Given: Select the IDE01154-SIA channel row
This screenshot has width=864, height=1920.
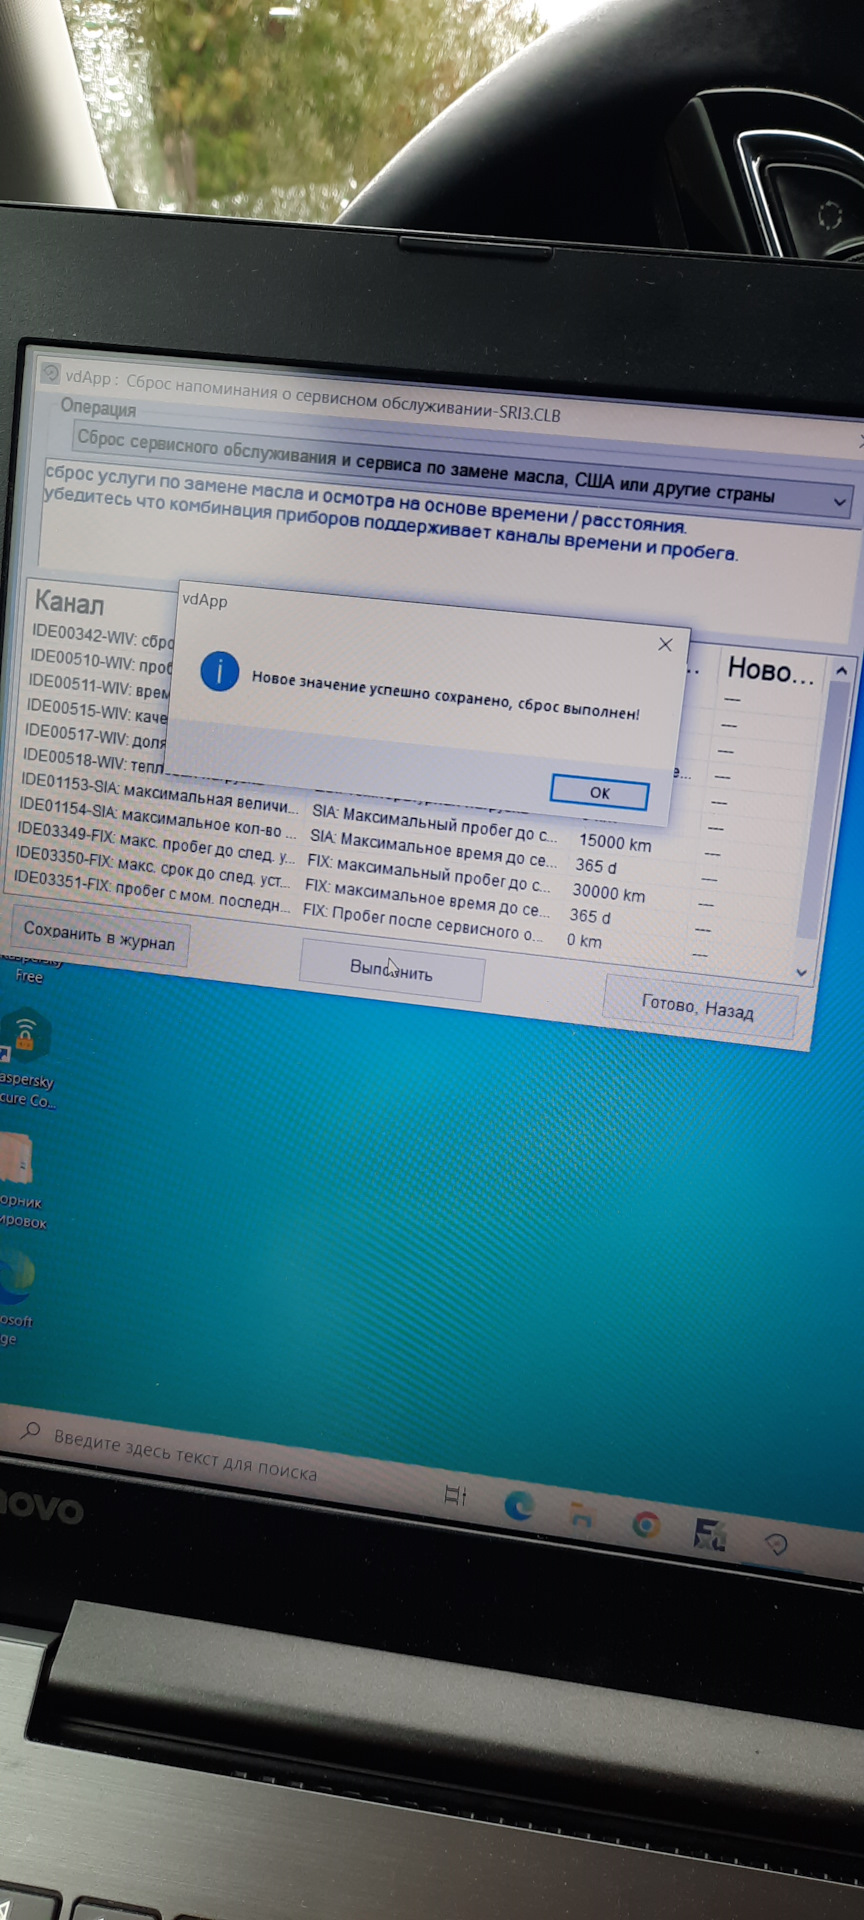Looking at the screenshot, I should pos(157,817).
